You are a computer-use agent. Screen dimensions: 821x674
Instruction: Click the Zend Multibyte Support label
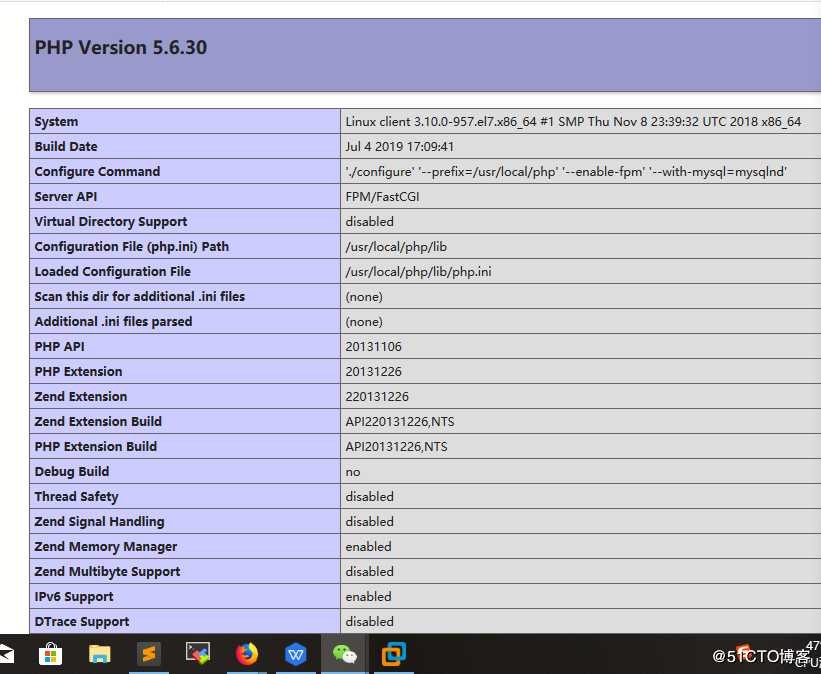pos(108,572)
